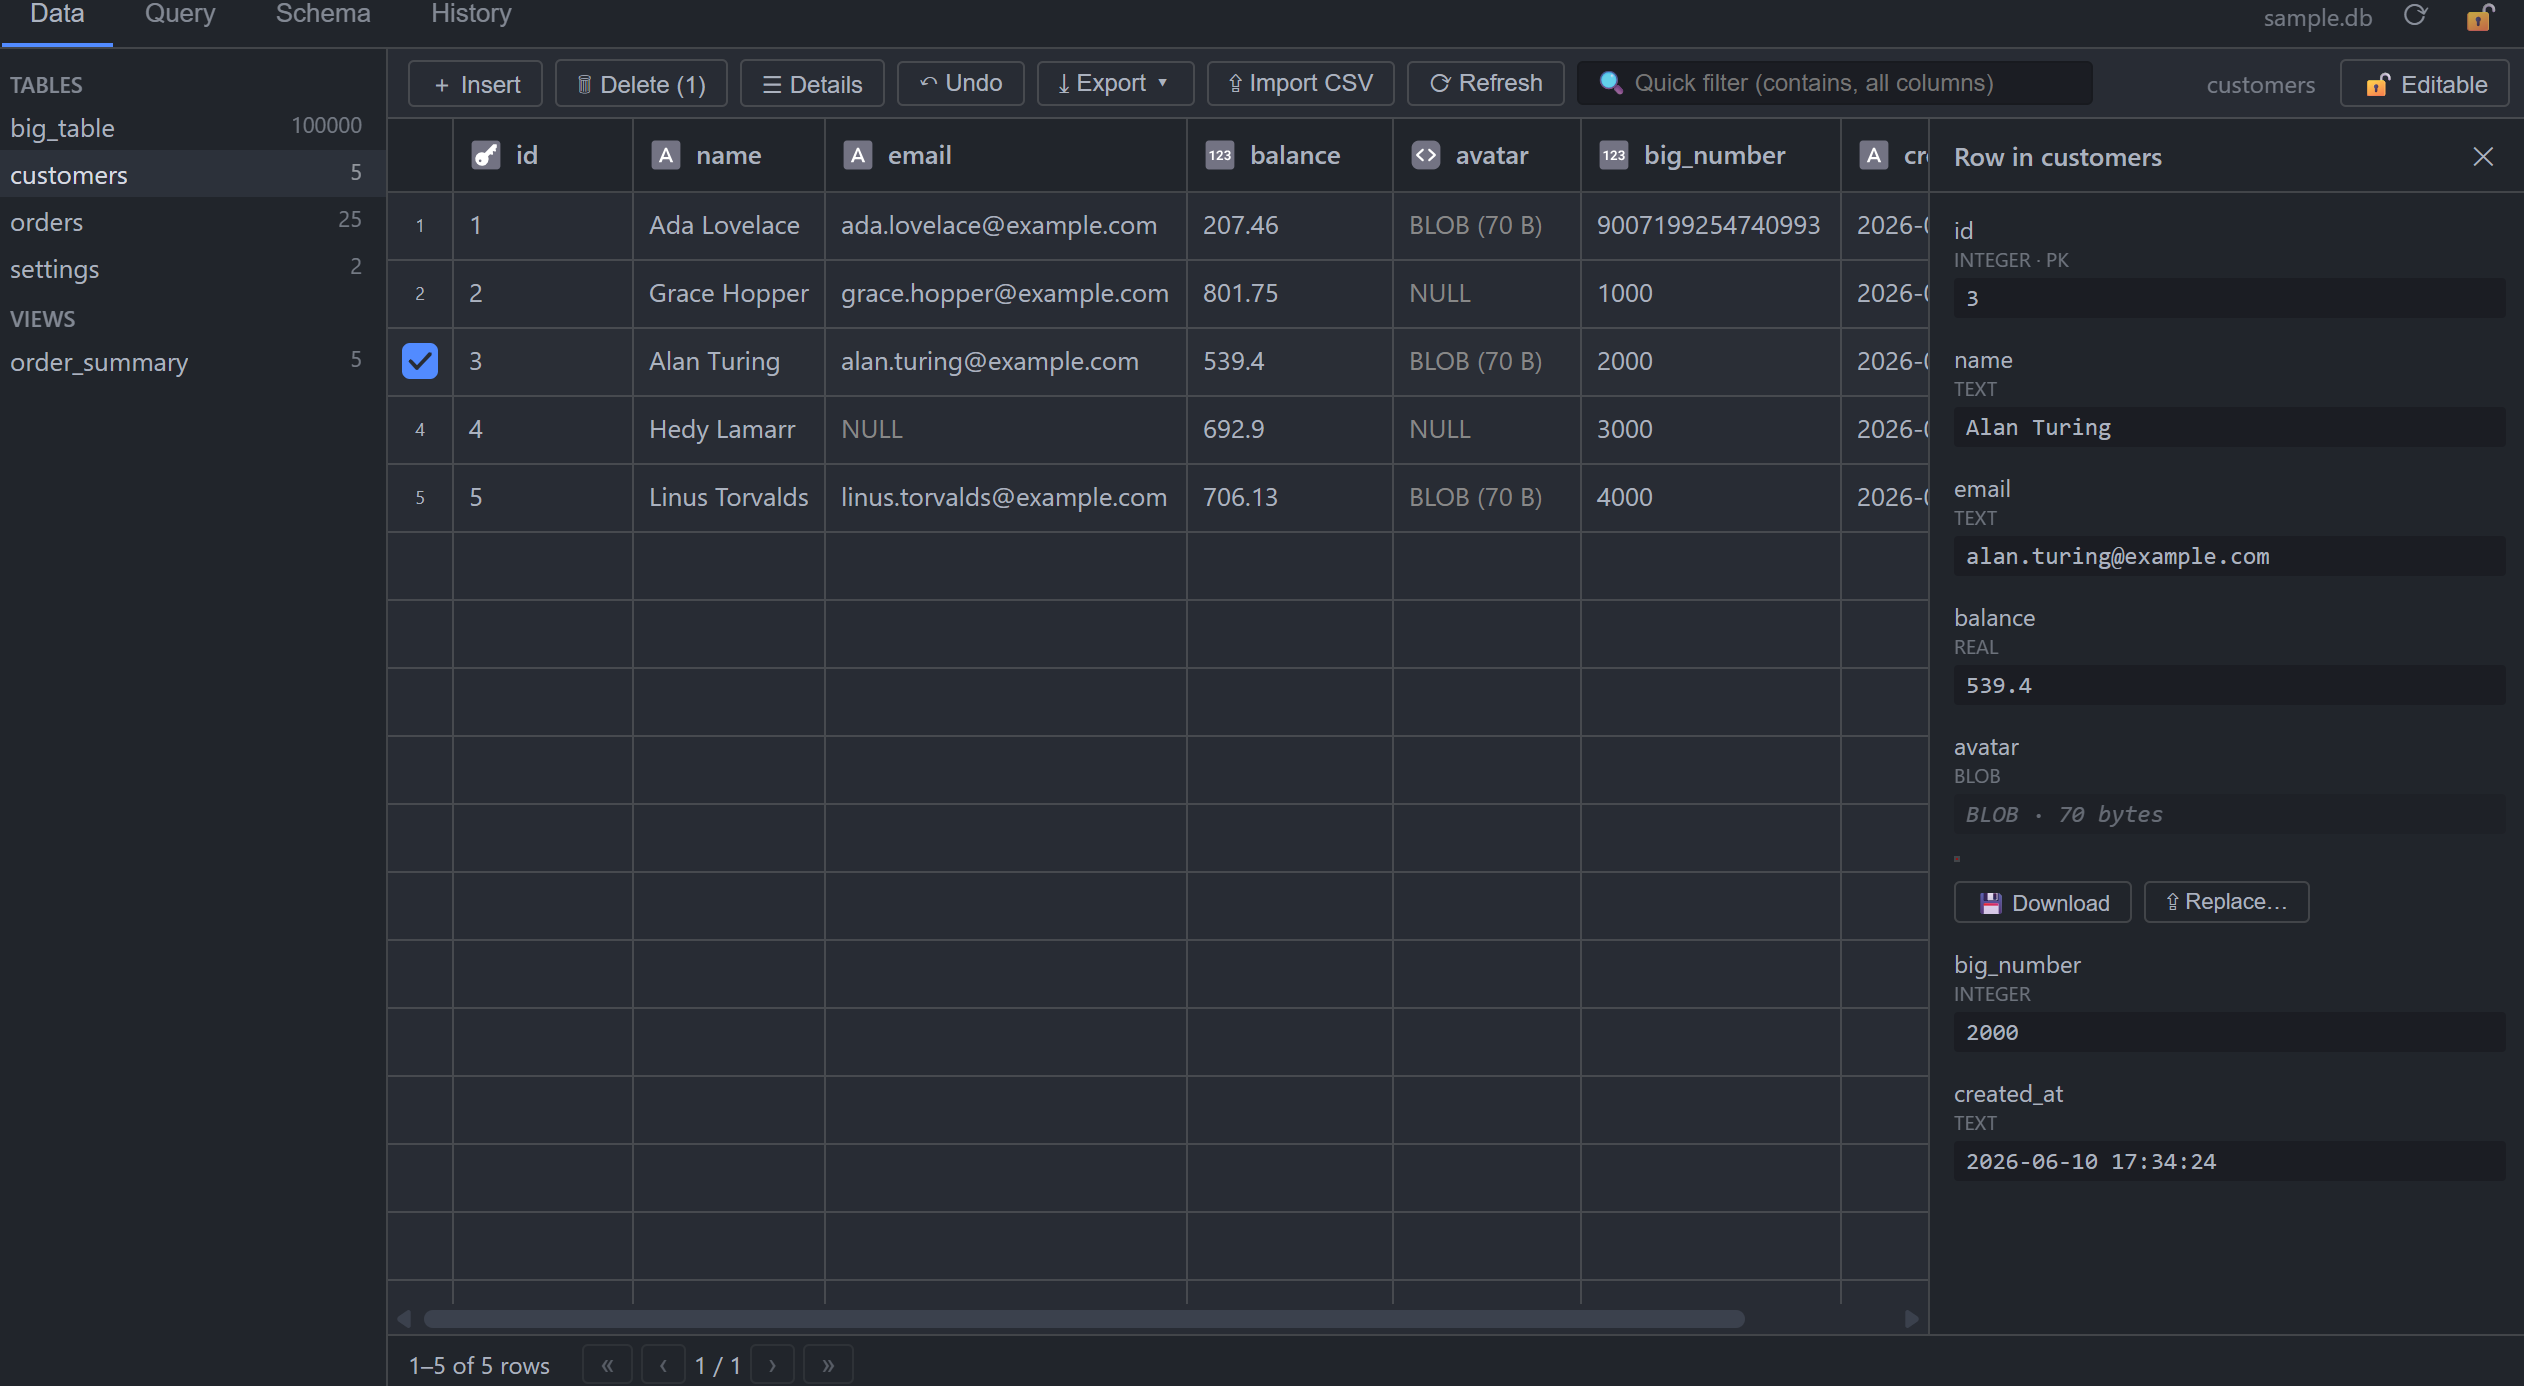Click Replace… for the avatar blob
Image resolution: width=2524 pixels, height=1386 pixels.
2226,902
